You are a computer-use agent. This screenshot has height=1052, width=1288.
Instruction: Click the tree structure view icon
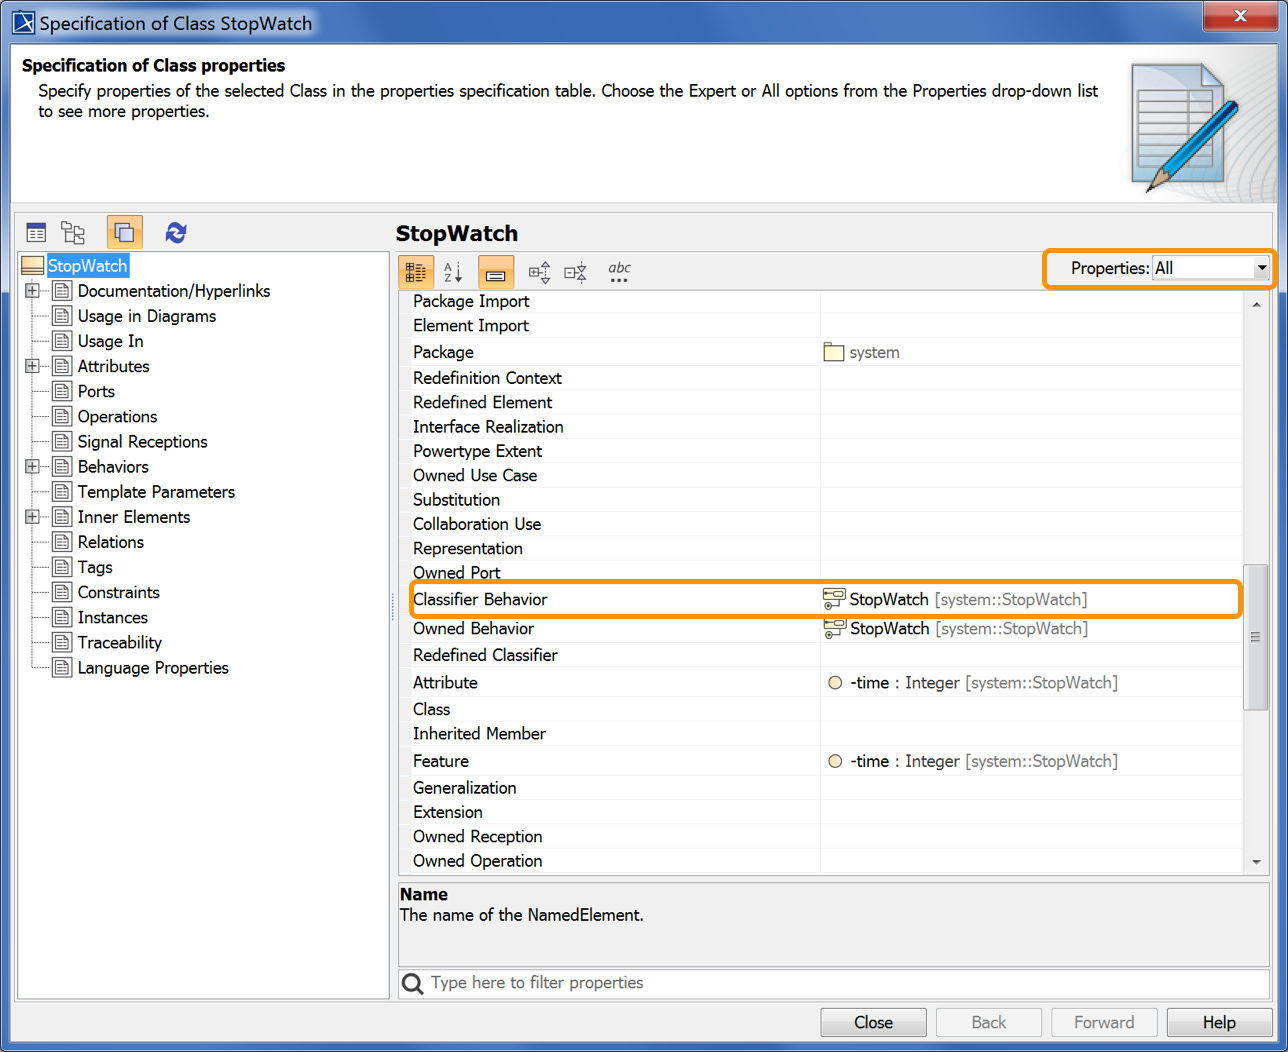73,233
